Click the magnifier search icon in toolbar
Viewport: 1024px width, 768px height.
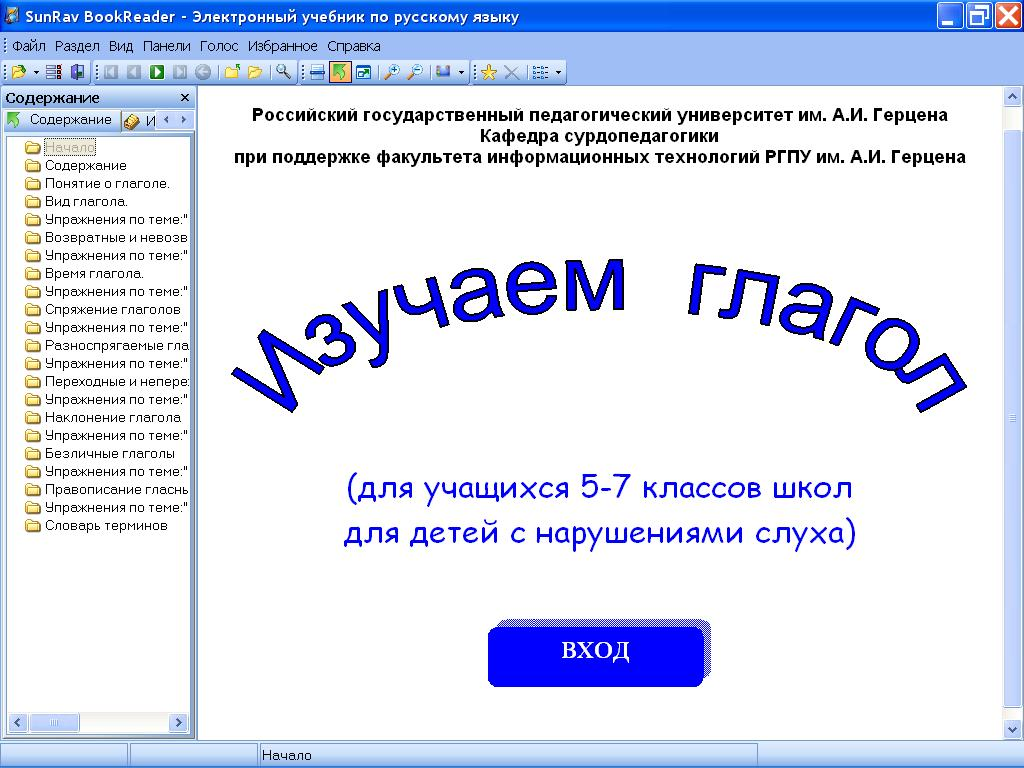(x=284, y=72)
